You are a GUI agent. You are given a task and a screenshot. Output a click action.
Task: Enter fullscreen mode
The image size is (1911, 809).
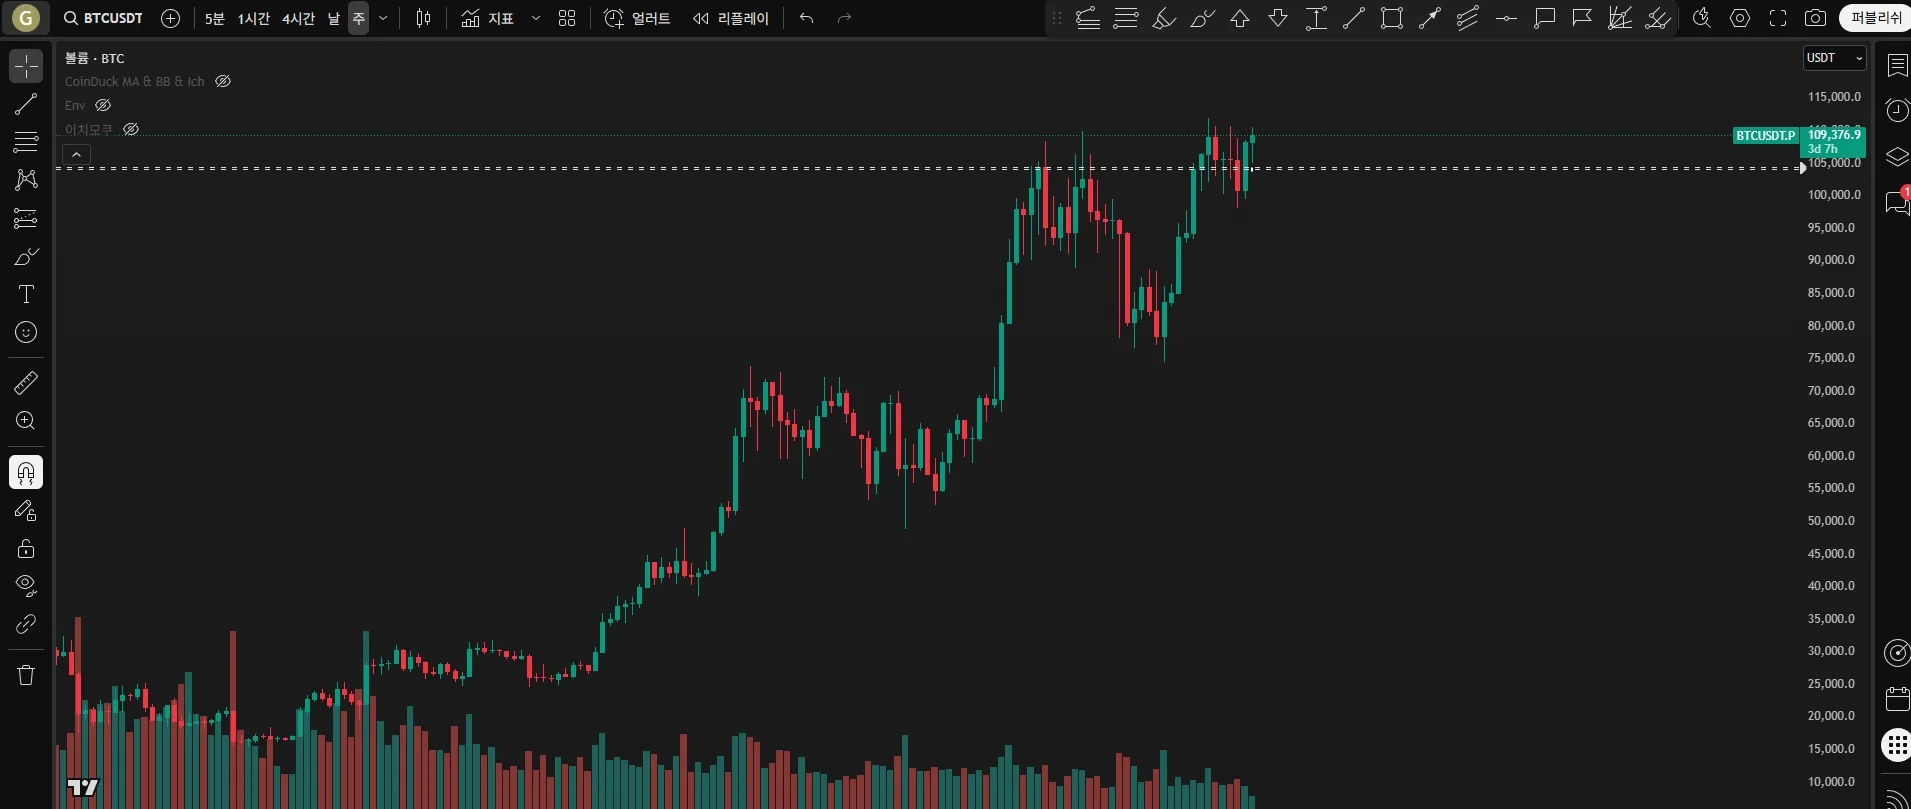click(x=1778, y=18)
